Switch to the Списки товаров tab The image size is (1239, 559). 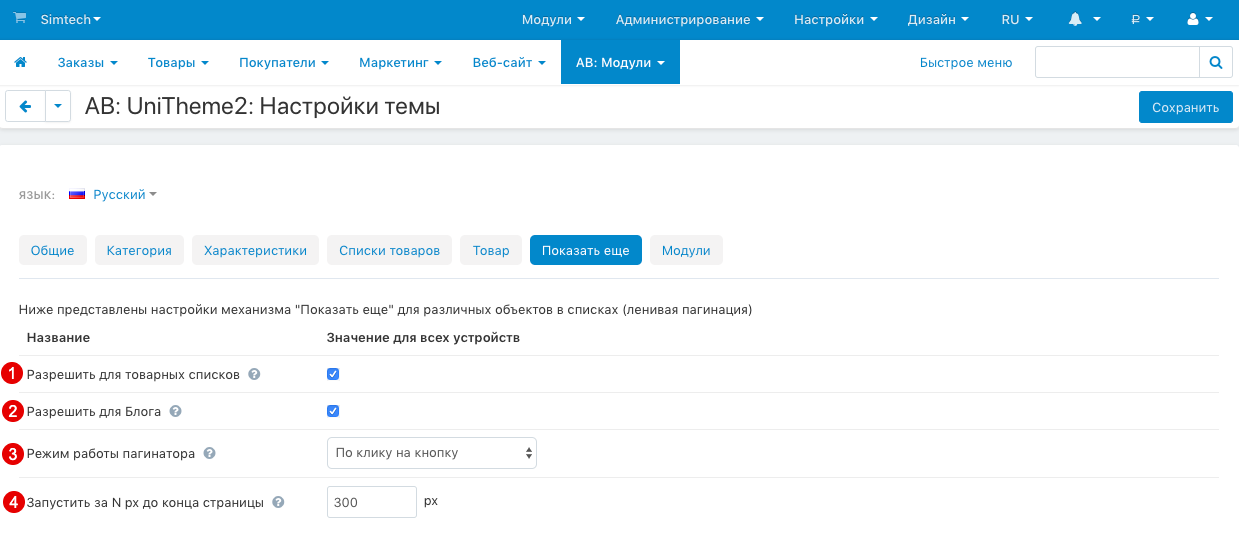pyautogui.click(x=389, y=251)
